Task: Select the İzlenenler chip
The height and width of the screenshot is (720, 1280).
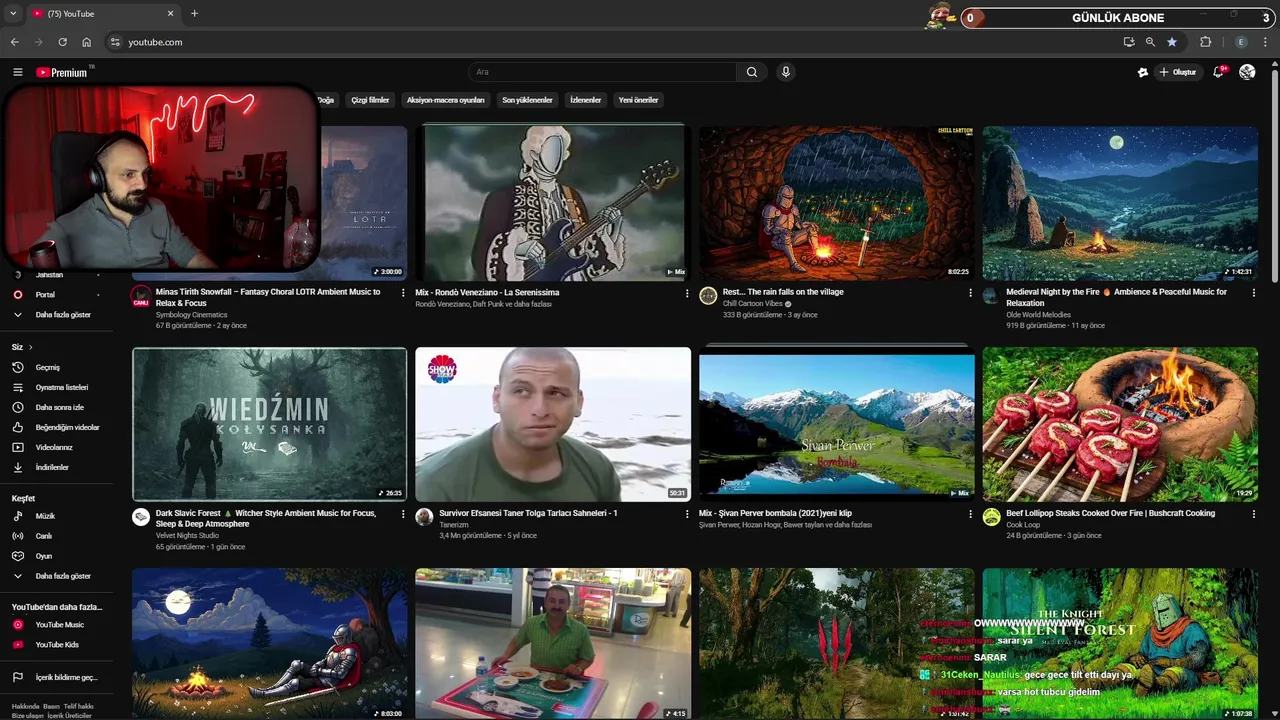Action: coord(585,100)
